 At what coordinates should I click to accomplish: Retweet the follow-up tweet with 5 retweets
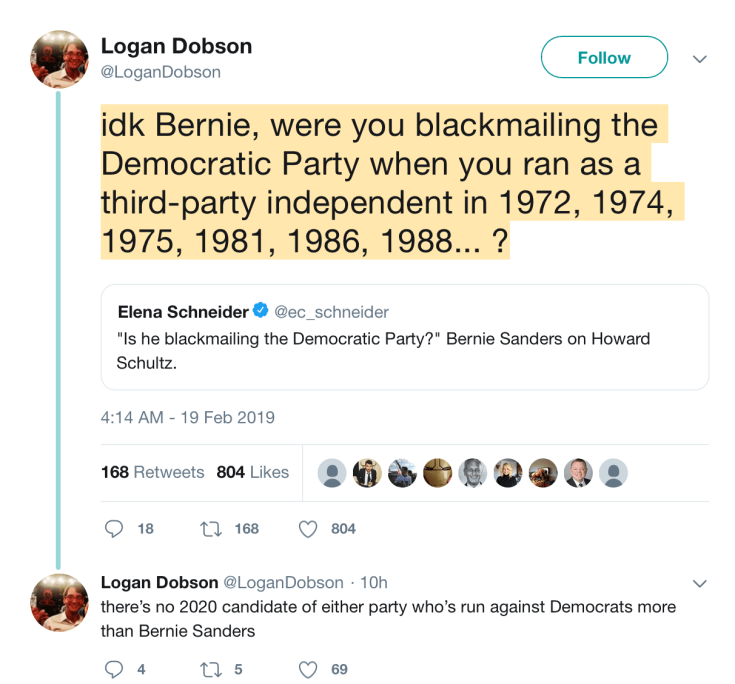tap(214, 669)
